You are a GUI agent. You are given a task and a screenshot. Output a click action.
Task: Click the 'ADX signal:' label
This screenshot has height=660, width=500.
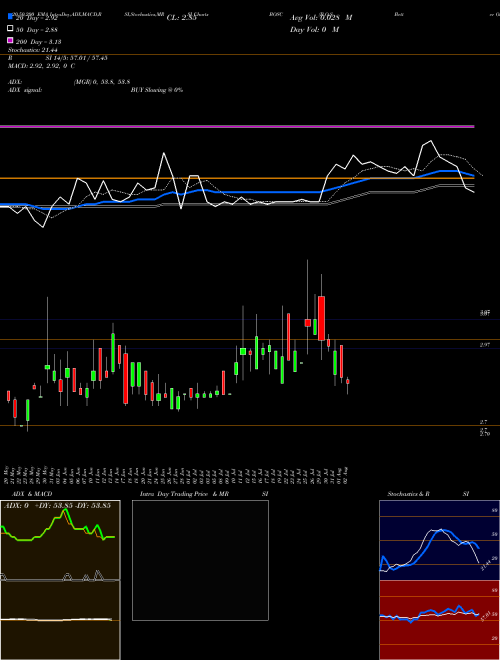[x=24, y=90]
